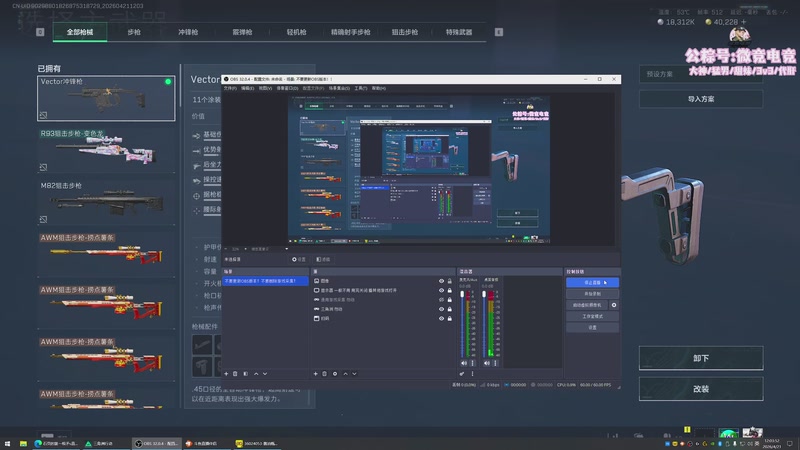Move source down in sources toolbar

click(x=354, y=374)
